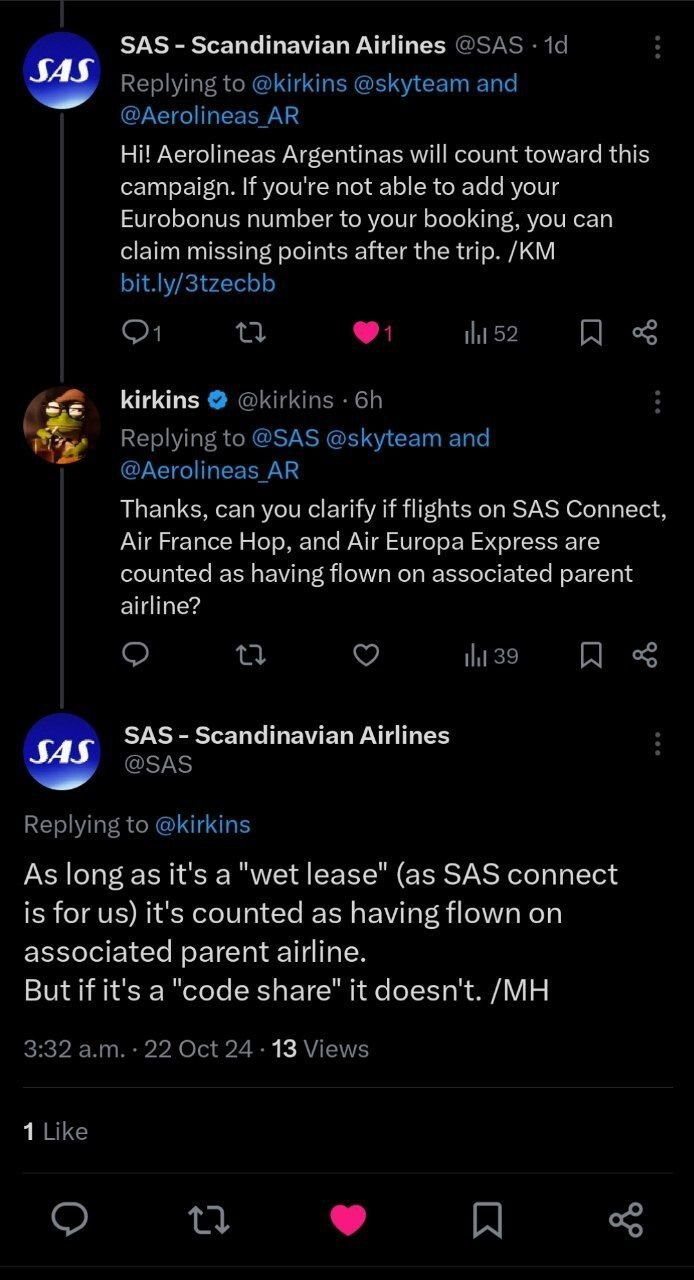Open @kirkins mention in main reply
The height and width of the screenshot is (1280, 694).
(x=203, y=824)
